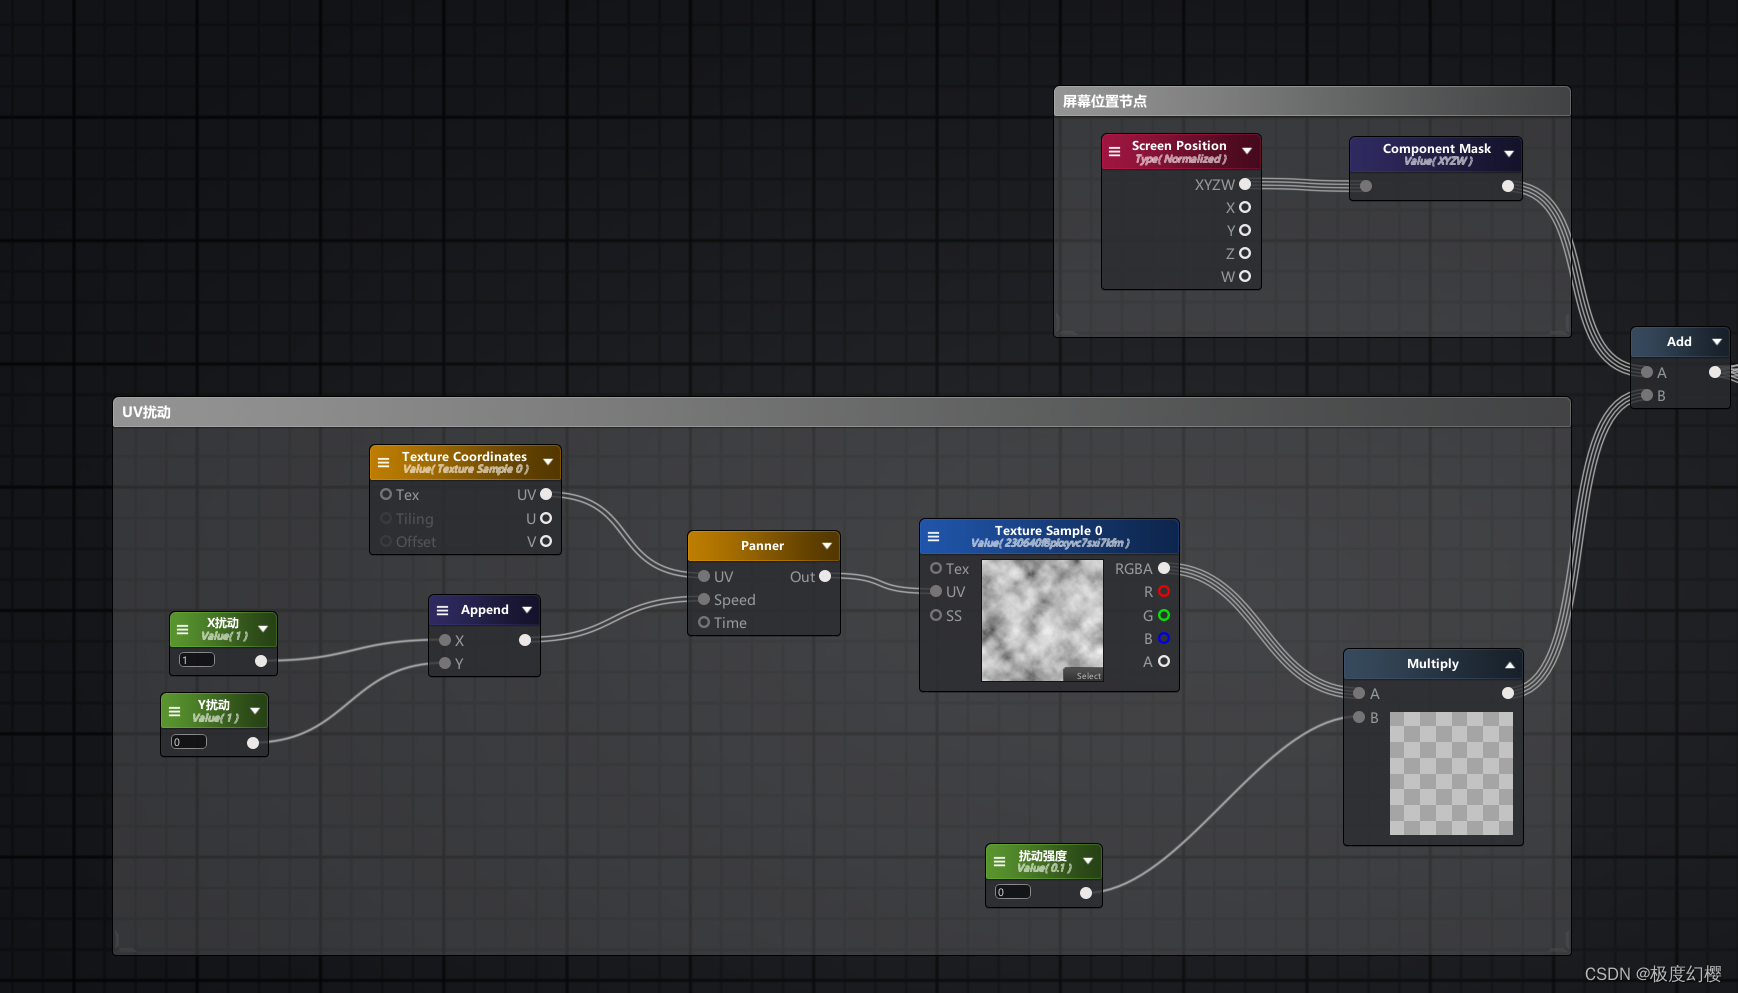This screenshot has width=1738, height=993.
Task: Click the Select button on texture preview
Action: pos(1083,675)
